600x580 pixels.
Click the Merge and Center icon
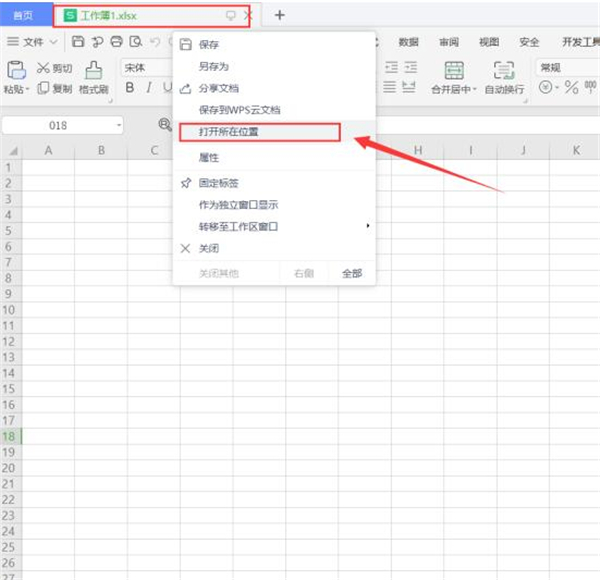[x=454, y=70]
